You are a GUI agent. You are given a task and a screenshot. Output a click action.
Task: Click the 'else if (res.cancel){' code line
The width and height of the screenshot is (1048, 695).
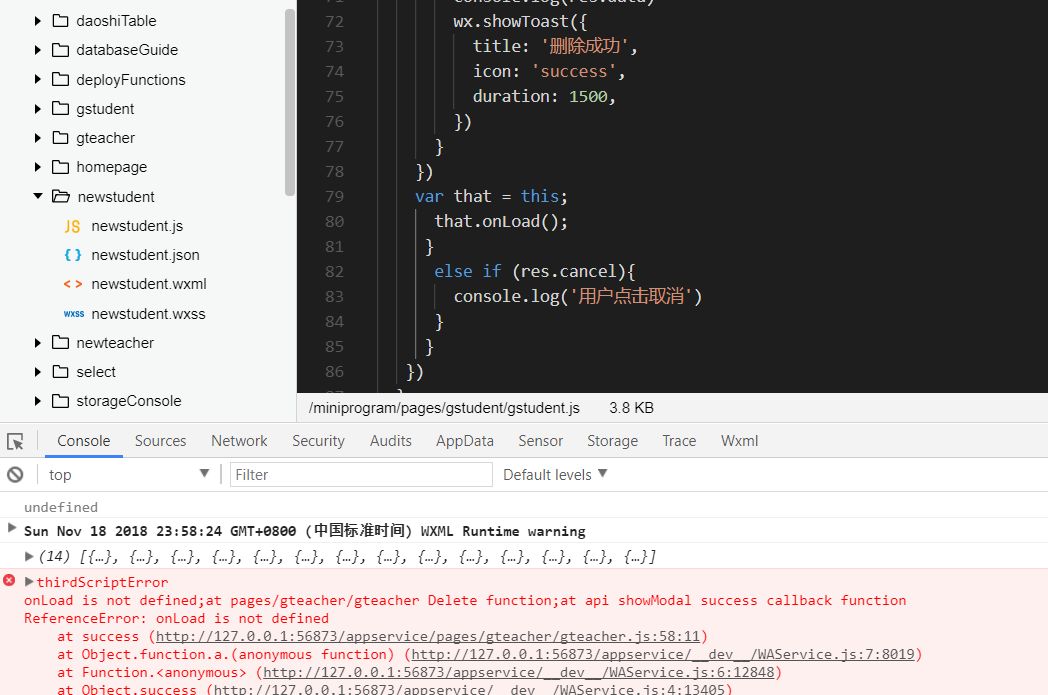coord(534,271)
